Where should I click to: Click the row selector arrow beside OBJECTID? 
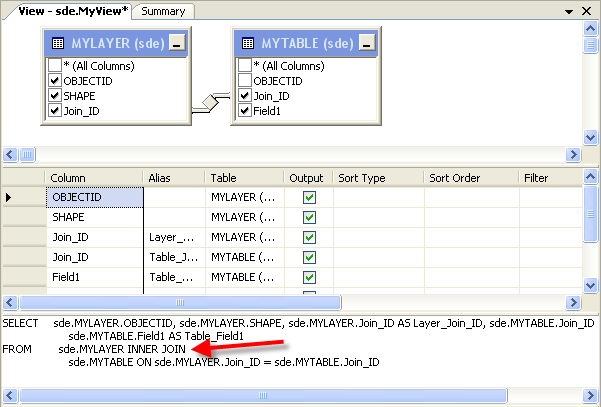tap(8, 197)
